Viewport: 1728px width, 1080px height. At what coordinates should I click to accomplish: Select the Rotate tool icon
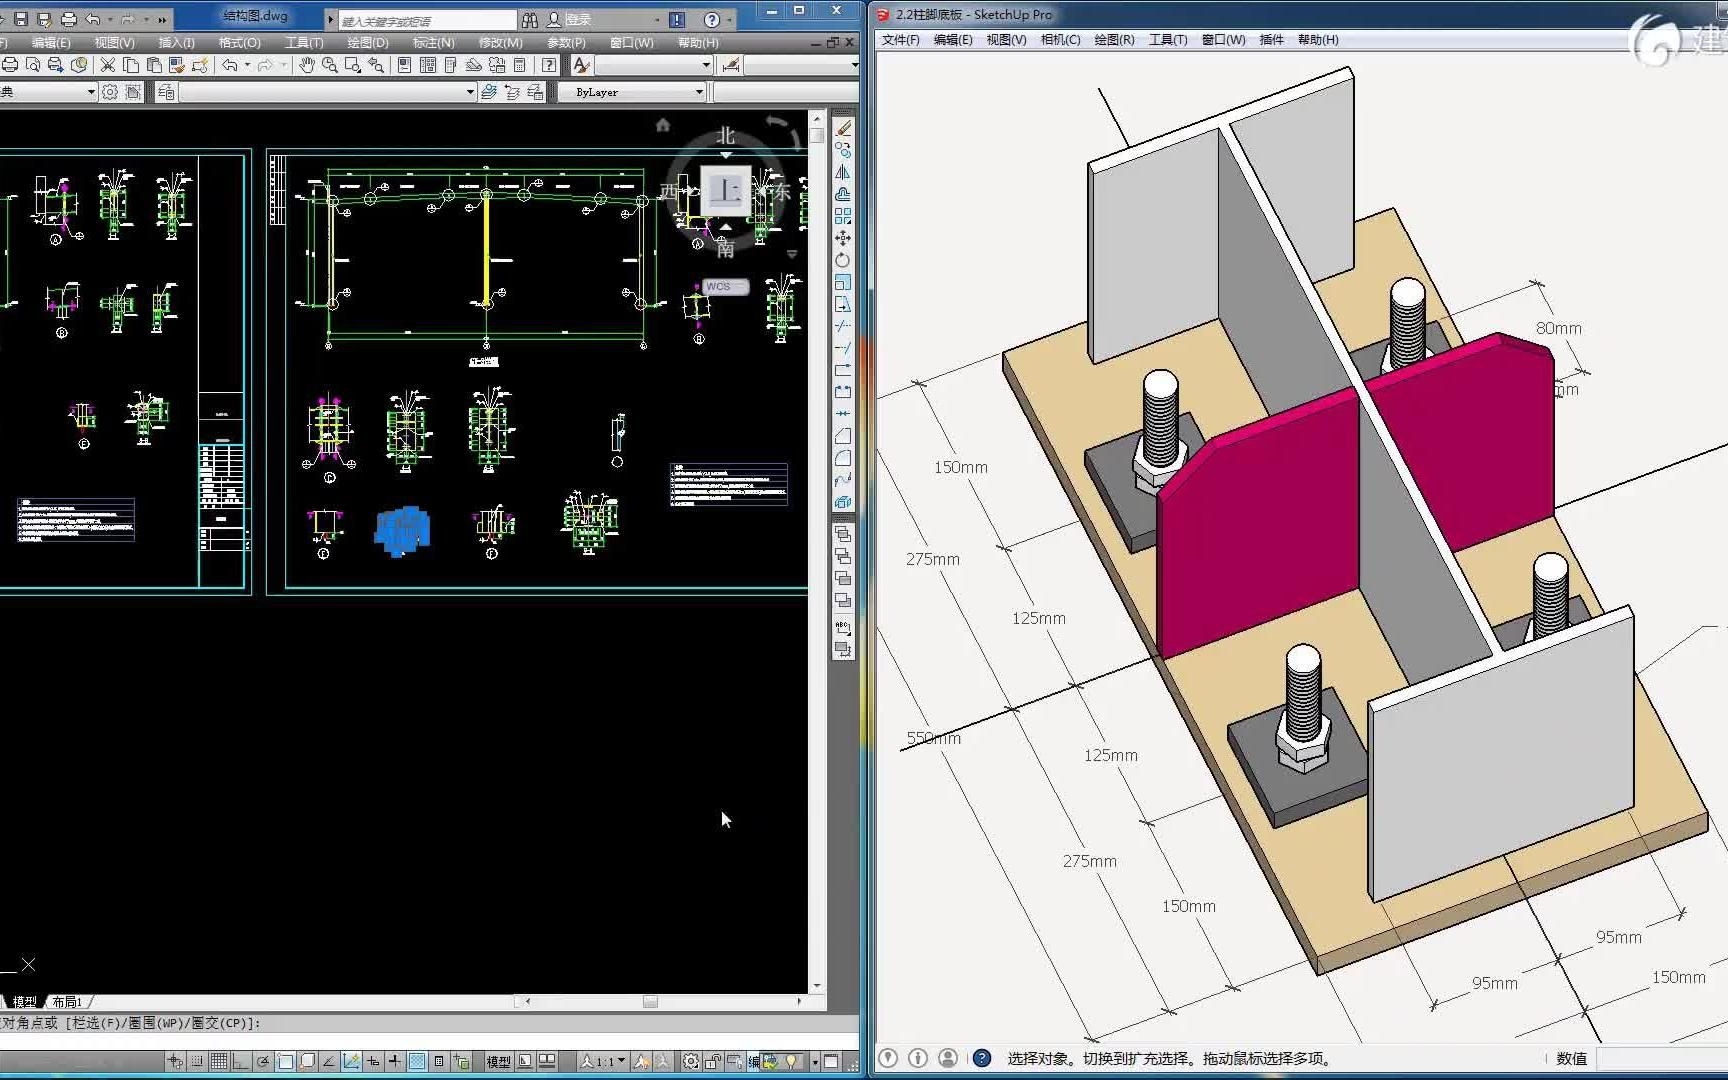pos(843,260)
